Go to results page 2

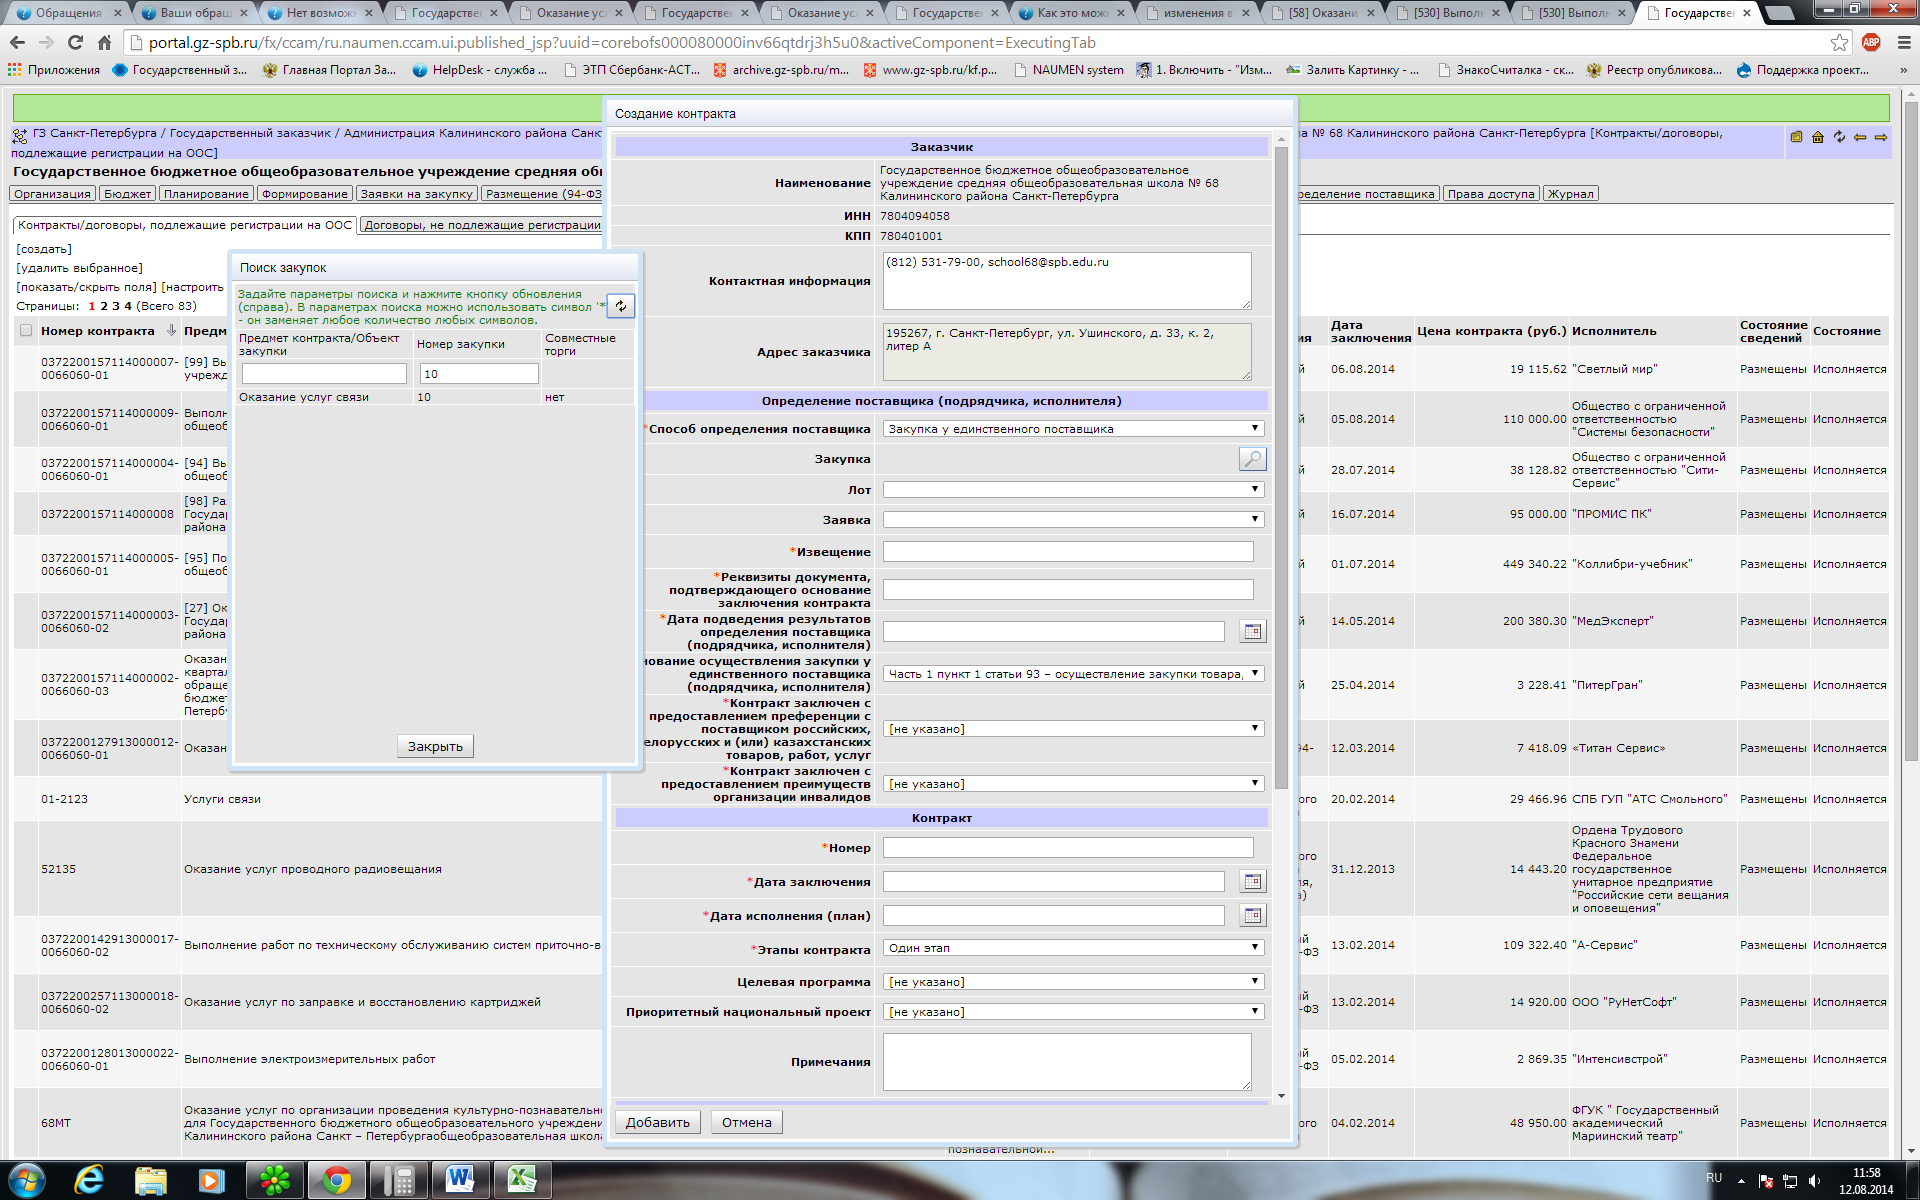104,306
